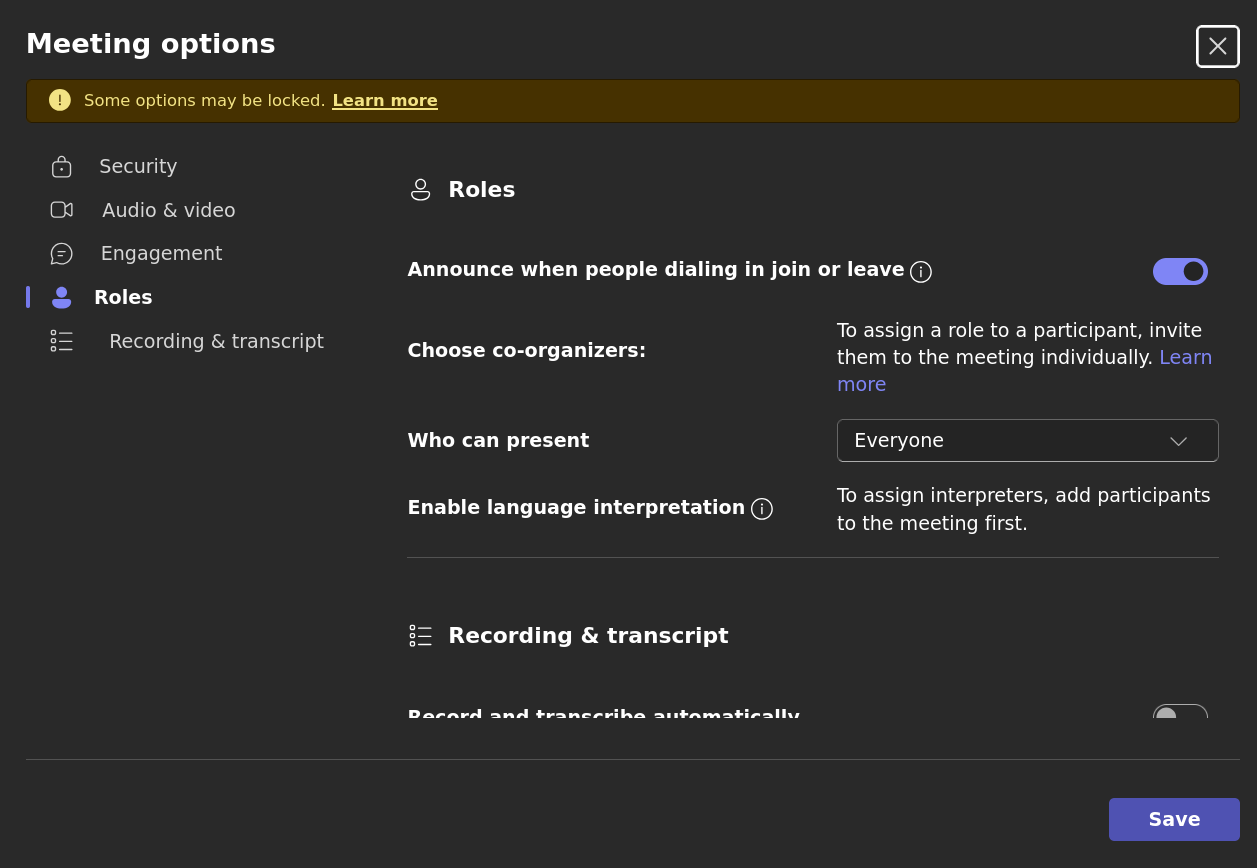The height and width of the screenshot is (868, 1257).
Task: Open Learn more link about co-organizers
Action: [1185, 357]
